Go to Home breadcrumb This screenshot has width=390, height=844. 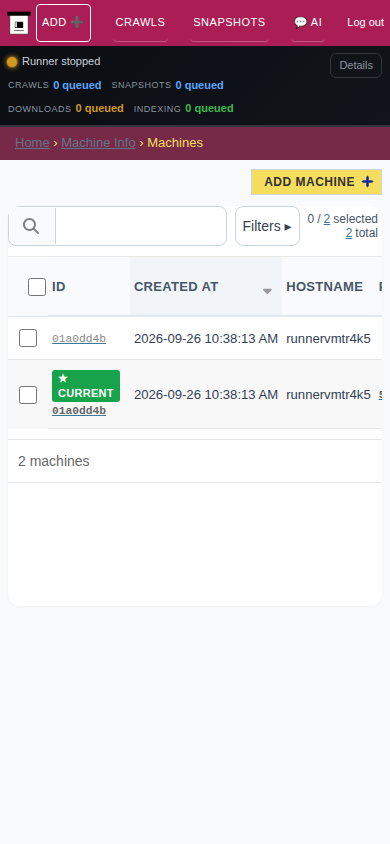pyautogui.click(x=32, y=143)
